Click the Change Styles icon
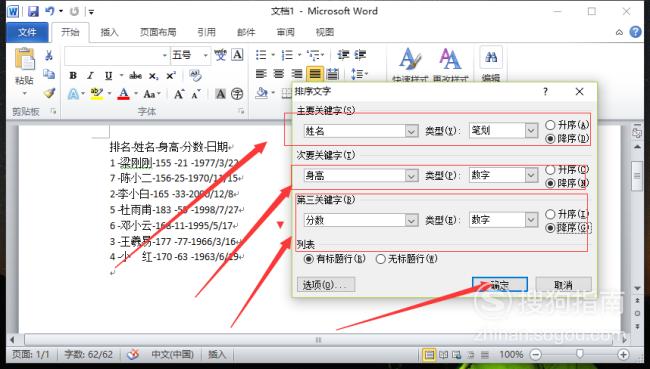This screenshot has height=369, width=650. point(450,59)
